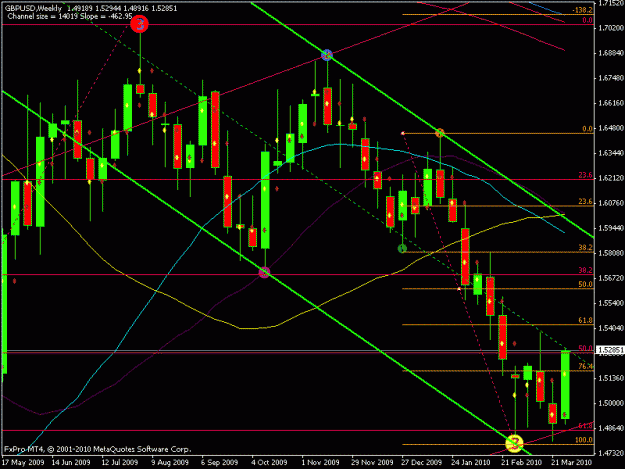Viewport: 625px width, 469px height.
Task: Click the 1.50000 price axis label
Action: click(611, 403)
